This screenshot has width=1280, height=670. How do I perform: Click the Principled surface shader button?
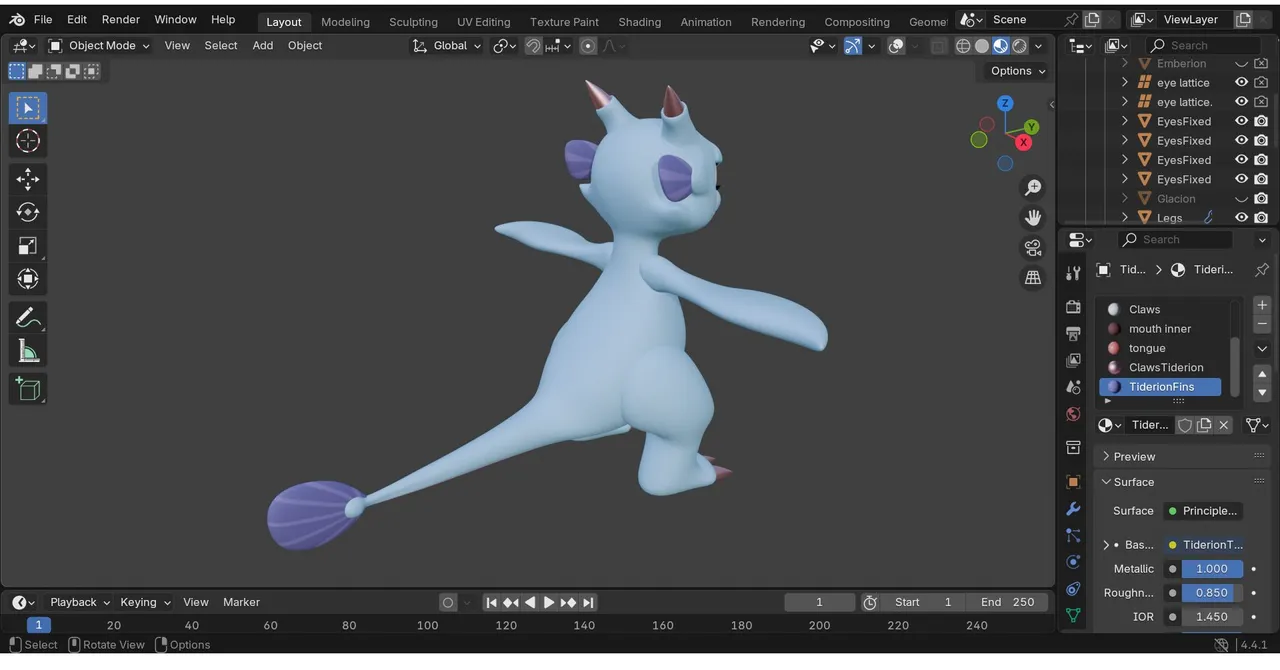[x=1203, y=511]
